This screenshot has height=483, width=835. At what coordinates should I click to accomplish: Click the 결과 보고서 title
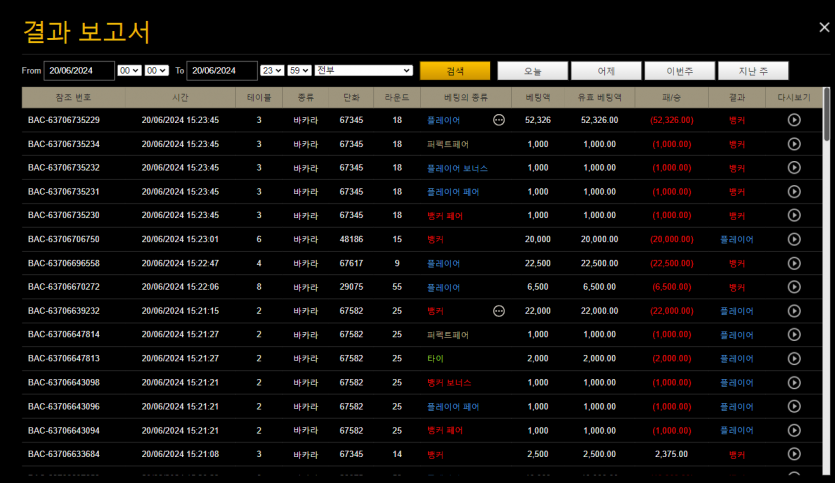coord(87,31)
